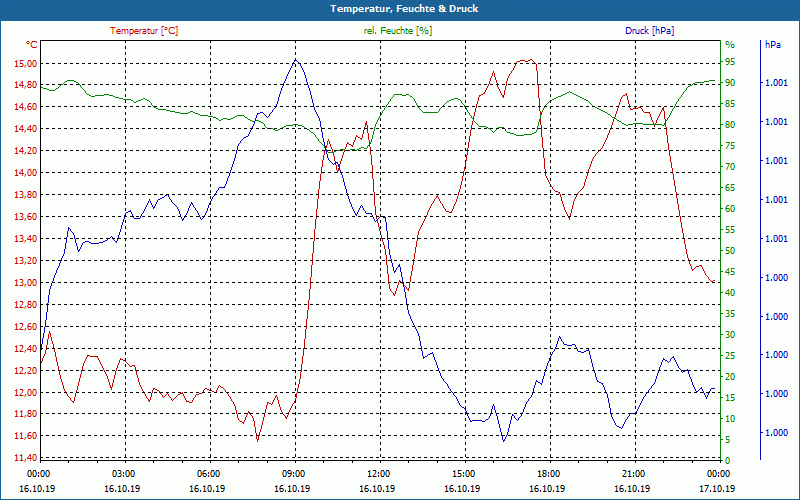The height and width of the screenshot is (500, 800).
Task: Click green humidity axis value 65
Action: 730,188
